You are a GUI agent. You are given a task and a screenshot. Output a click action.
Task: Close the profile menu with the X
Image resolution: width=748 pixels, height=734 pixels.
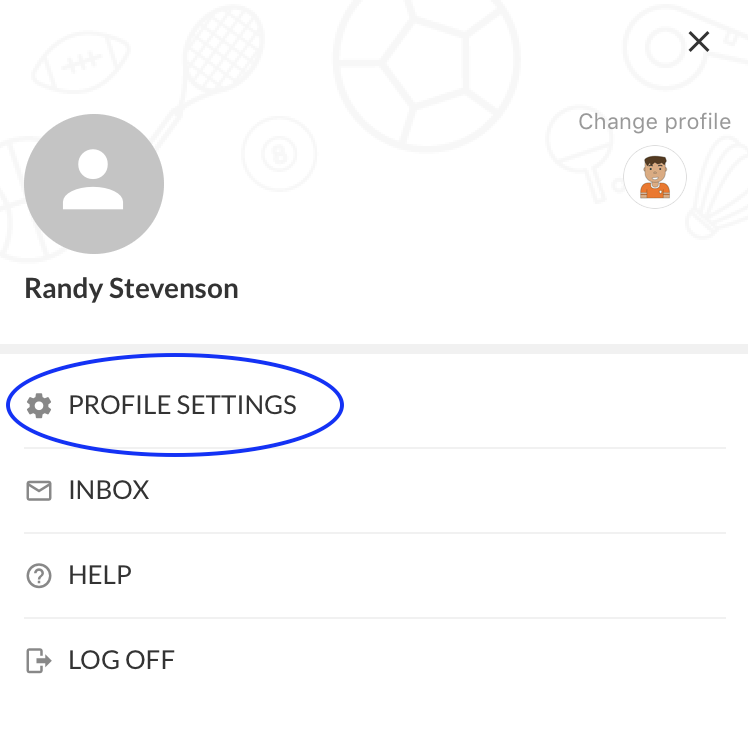pos(699,41)
